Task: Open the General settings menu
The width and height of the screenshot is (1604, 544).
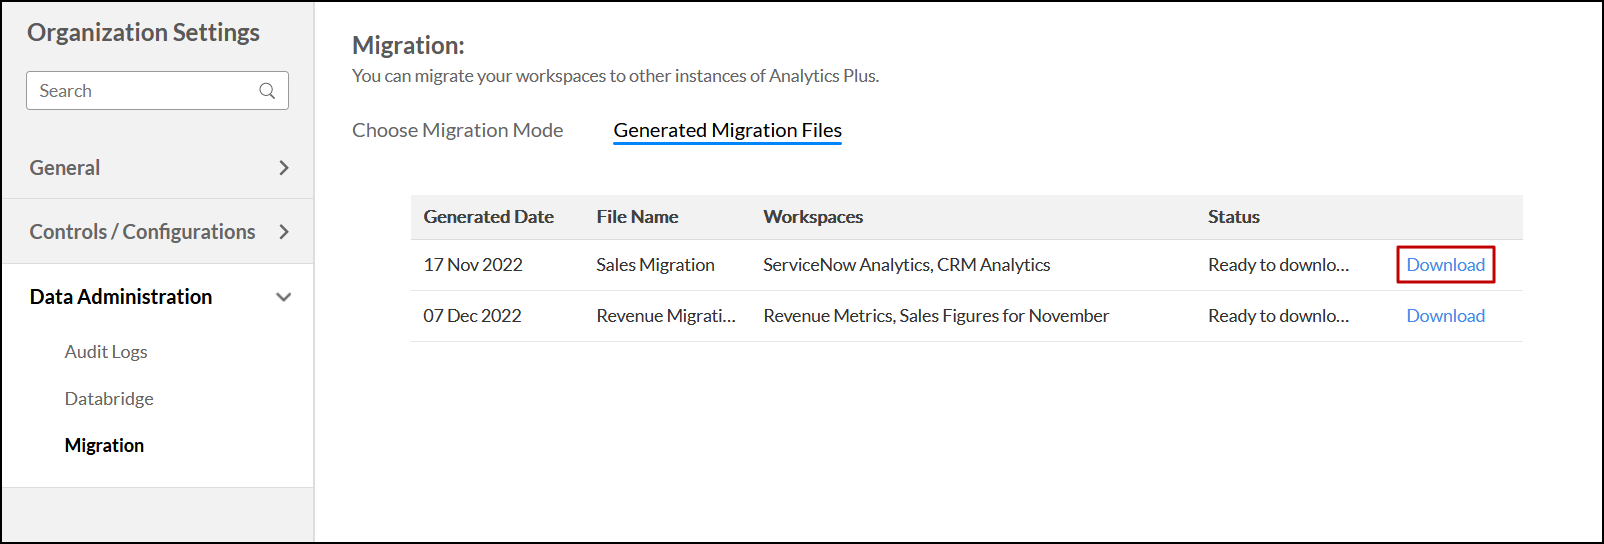Action: [65, 168]
